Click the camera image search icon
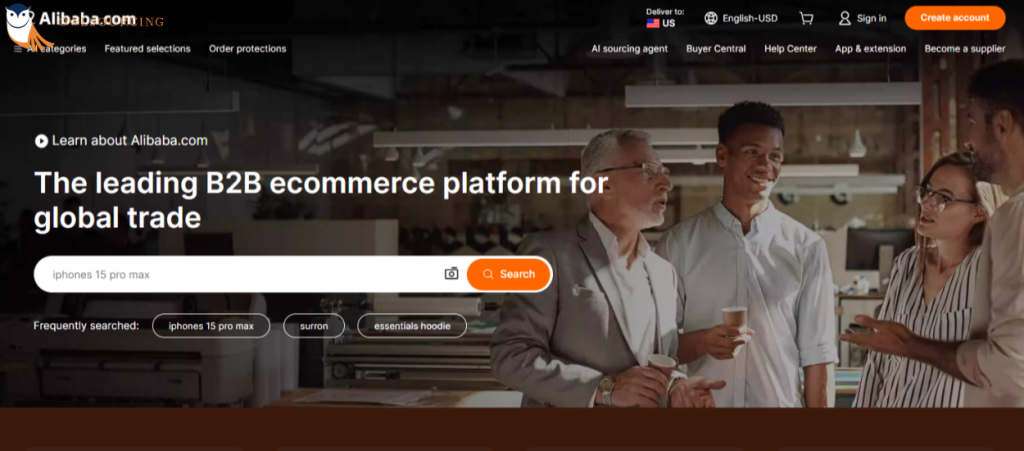 [x=451, y=273]
